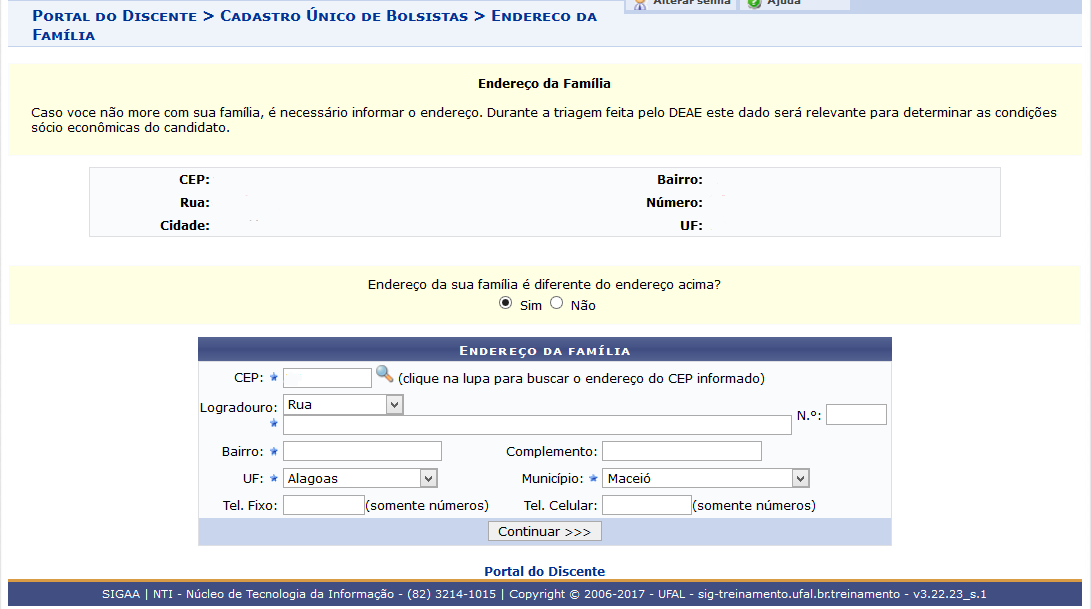Click the Tel. Celular phone field
Screen dimensions: 1091x609
646,505
